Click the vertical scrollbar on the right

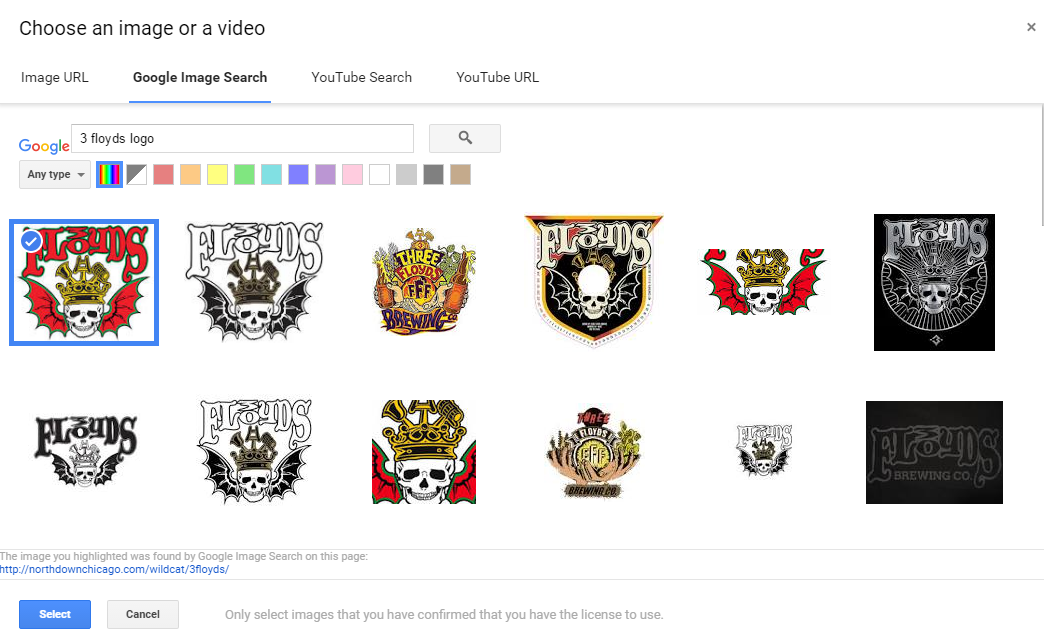tap(1041, 166)
